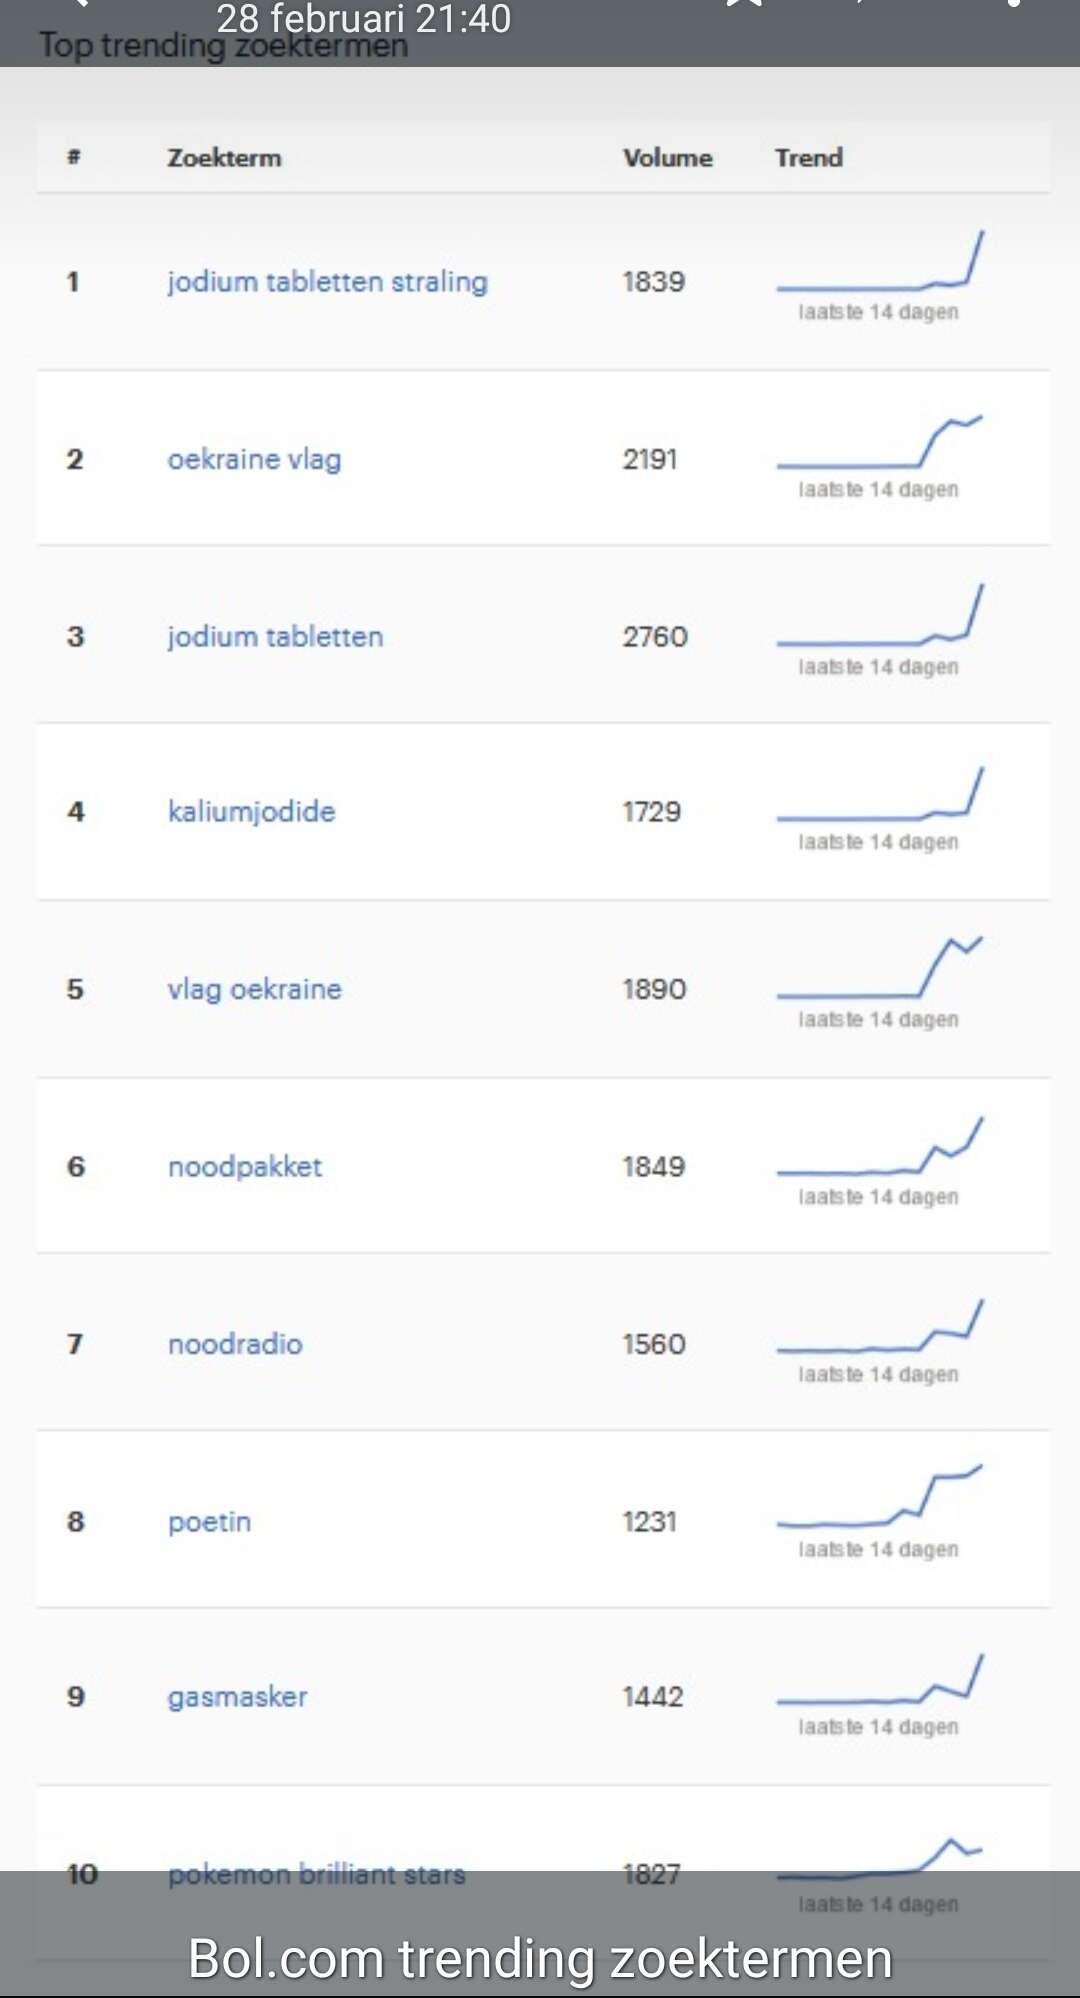This screenshot has width=1080, height=1998.
Task: View trend sparkline for oekraine vlag
Action: (880, 441)
